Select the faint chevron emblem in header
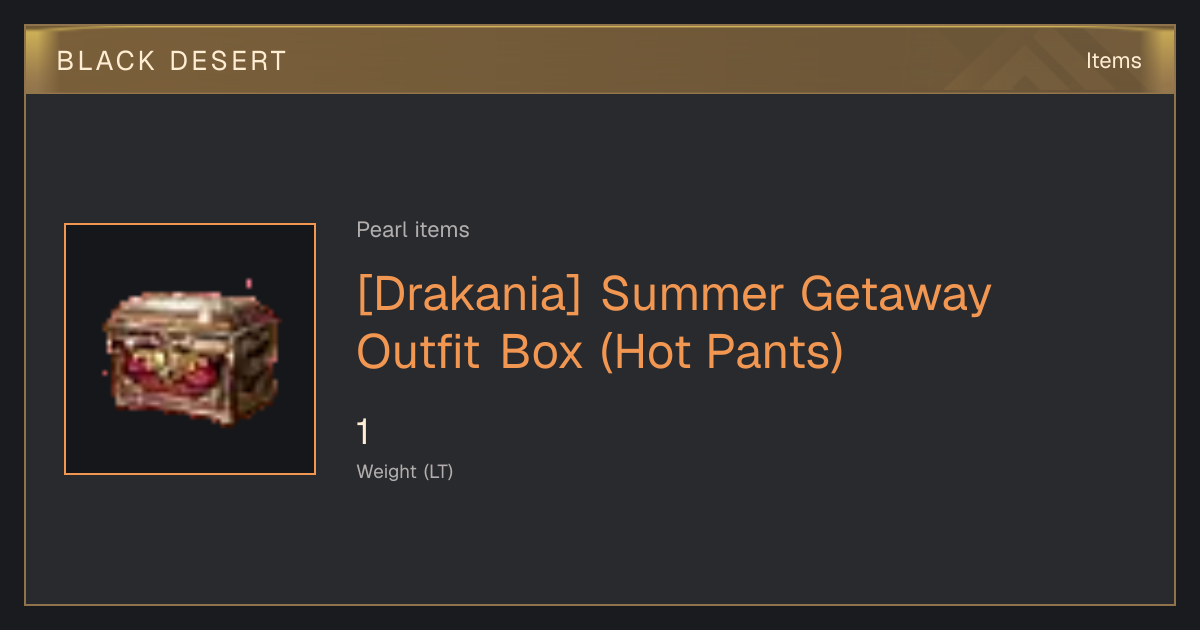Screen dimensions: 1200x630 [1028, 61]
